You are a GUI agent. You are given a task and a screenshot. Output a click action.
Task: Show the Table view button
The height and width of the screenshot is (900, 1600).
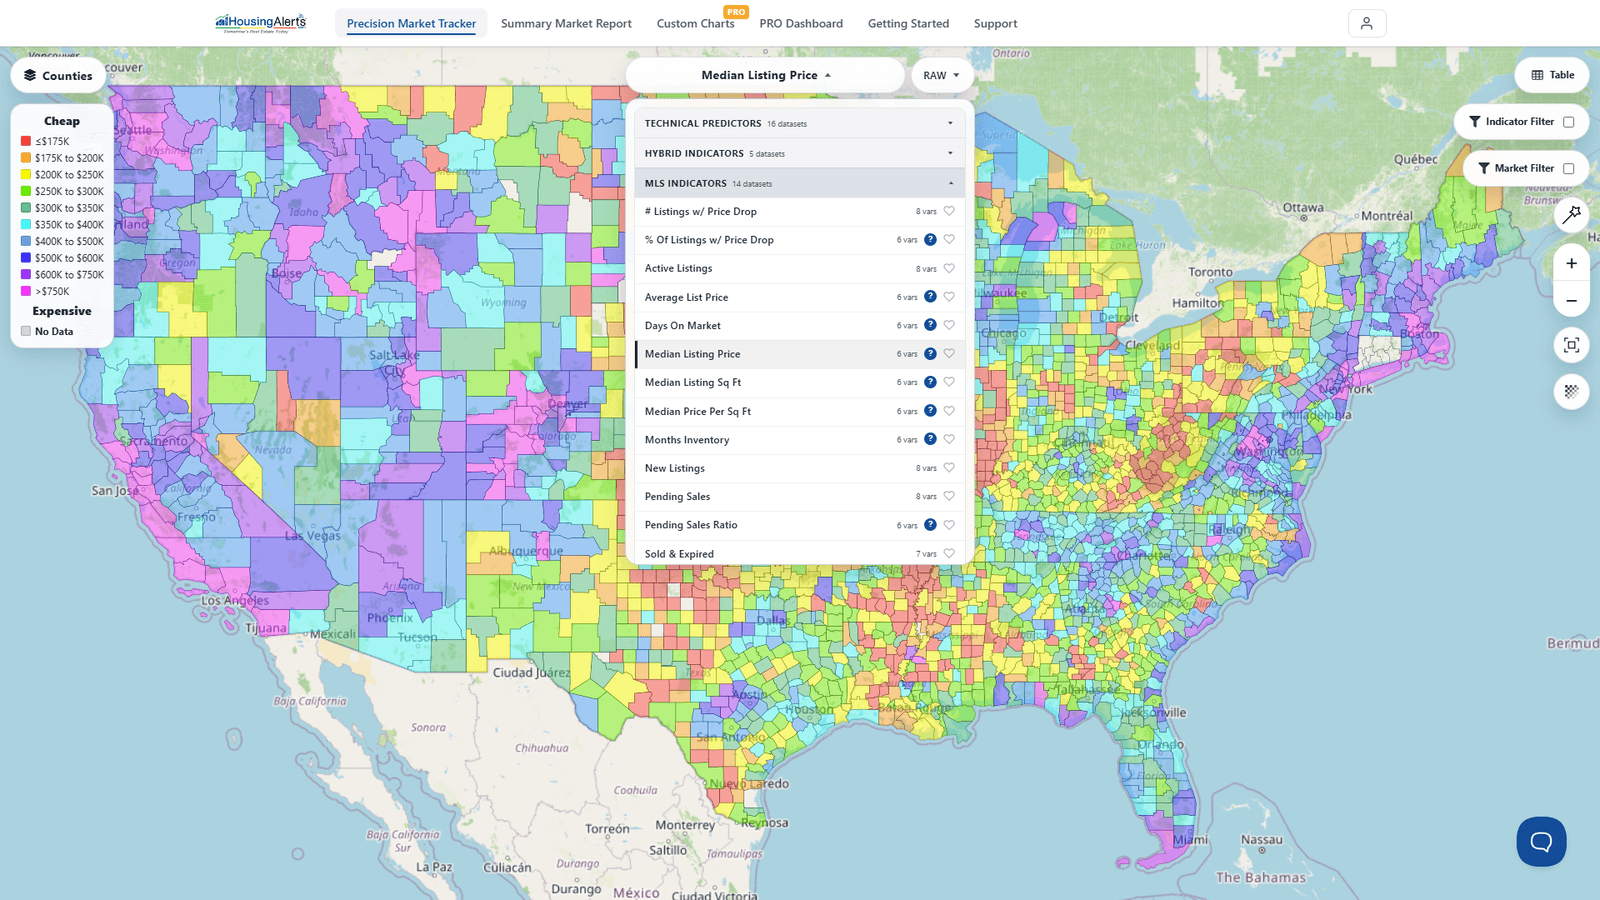(1552, 75)
